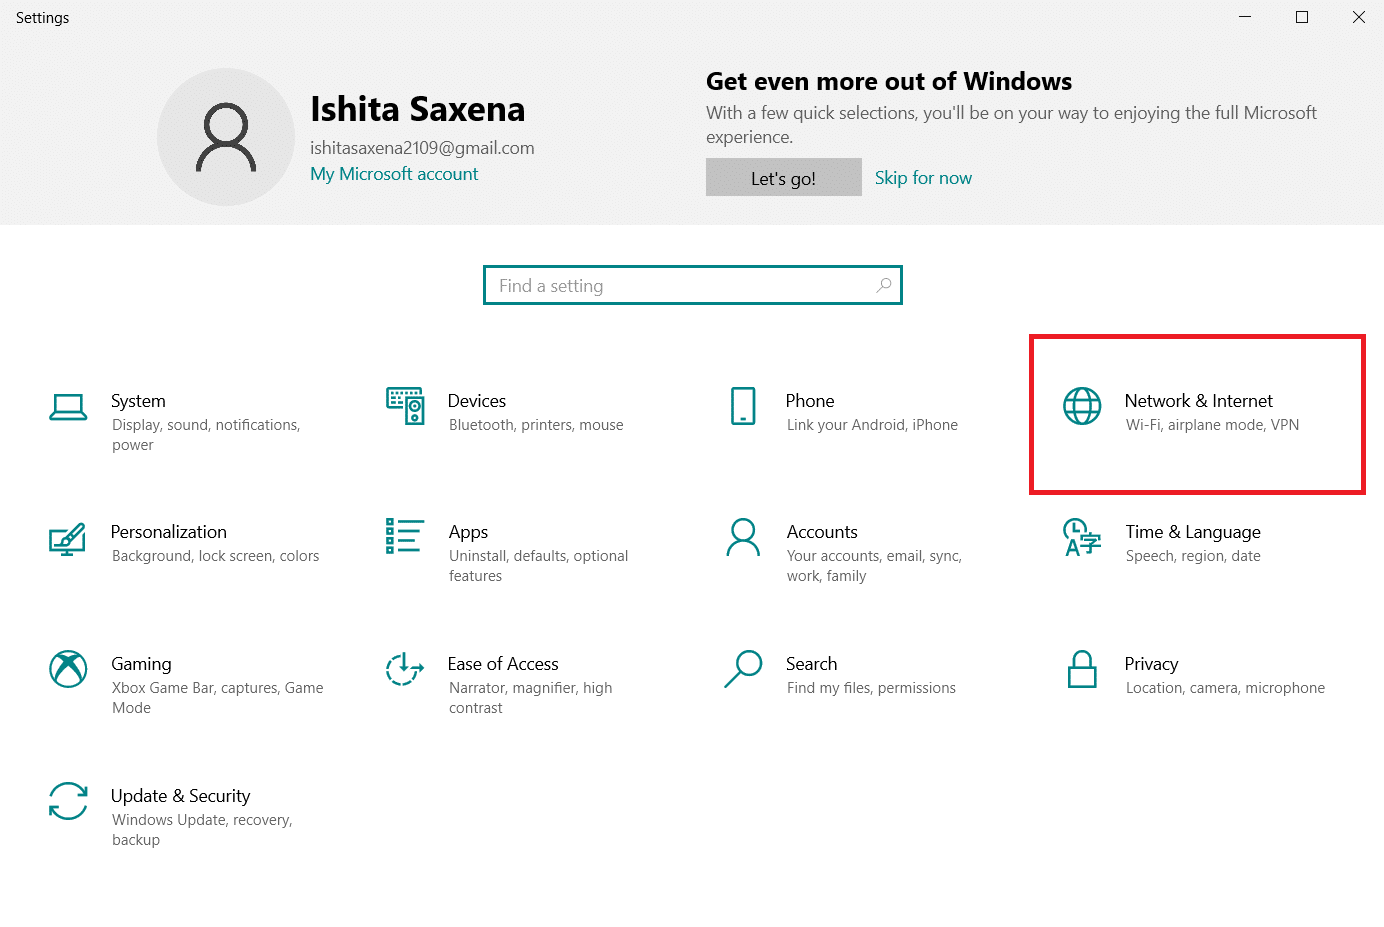Screen dimensions: 1384x927
Task: Select the Phone settings title
Action: [810, 401]
